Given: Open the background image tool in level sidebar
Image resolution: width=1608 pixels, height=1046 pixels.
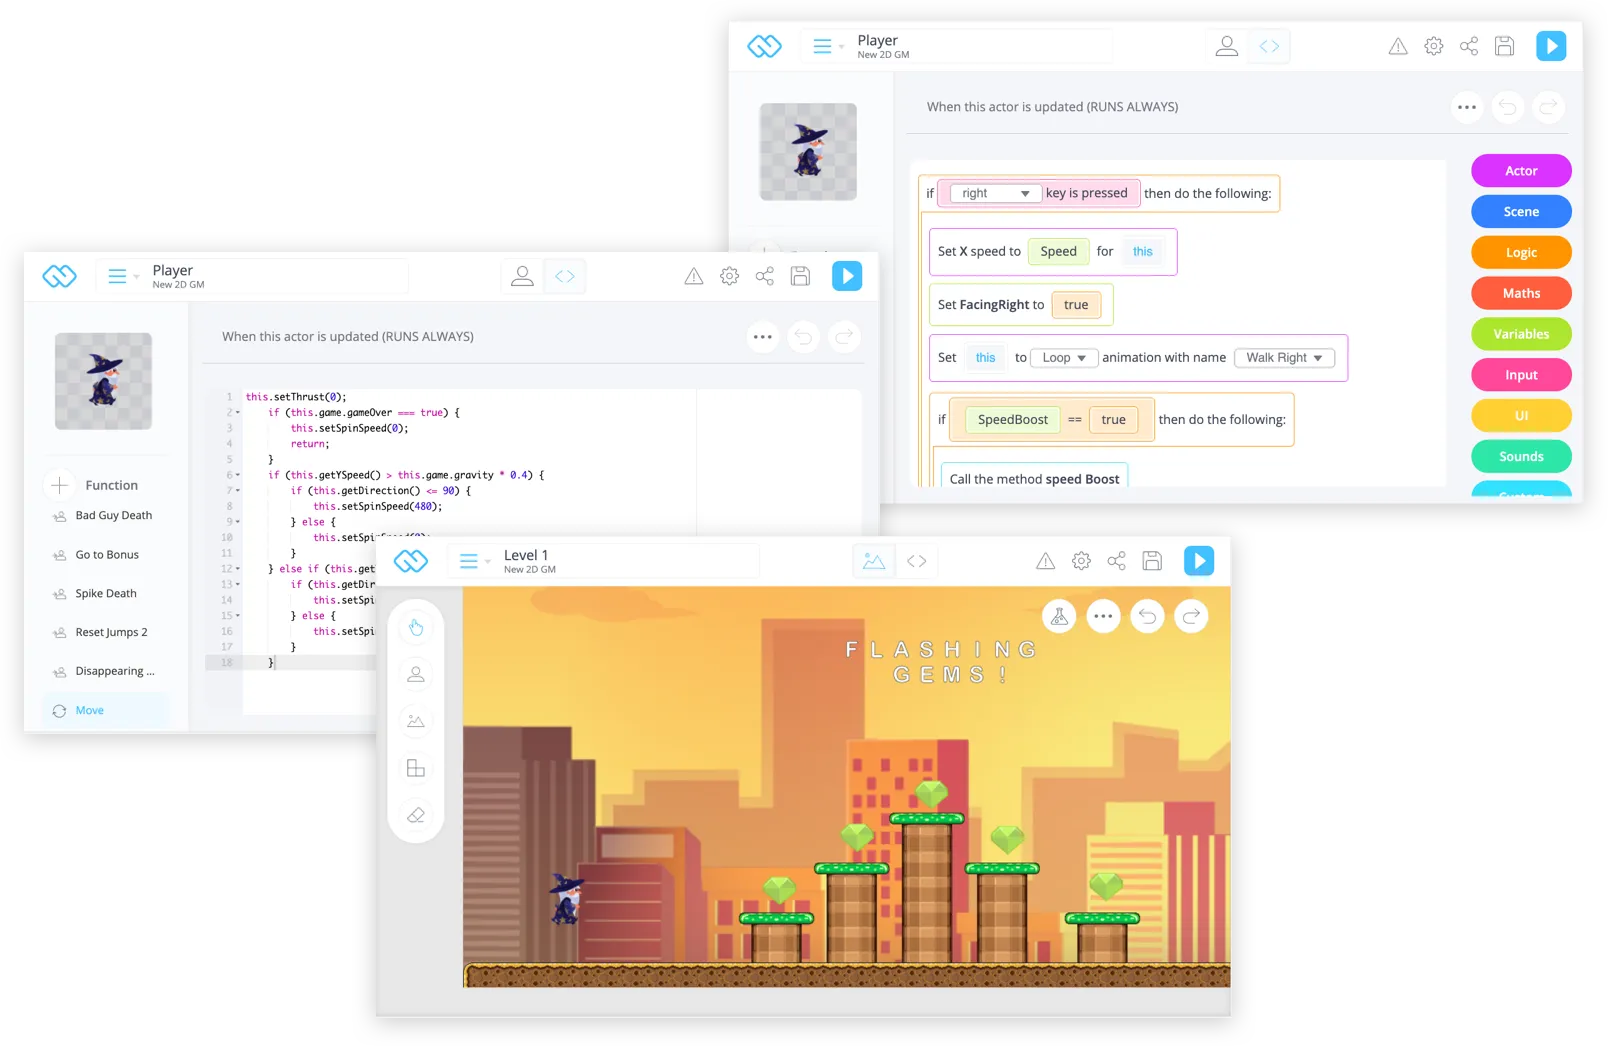Looking at the screenshot, I should click(415, 721).
